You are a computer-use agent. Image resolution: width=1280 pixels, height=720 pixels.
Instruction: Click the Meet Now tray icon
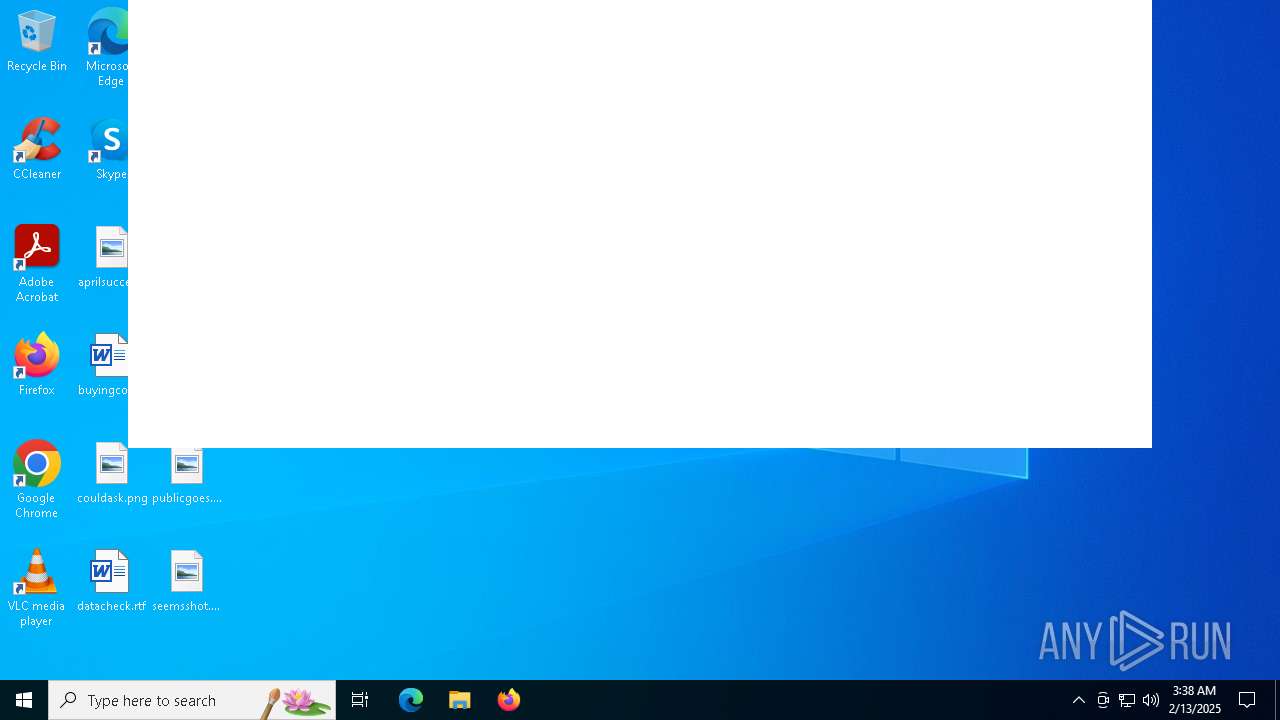tap(1103, 700)
